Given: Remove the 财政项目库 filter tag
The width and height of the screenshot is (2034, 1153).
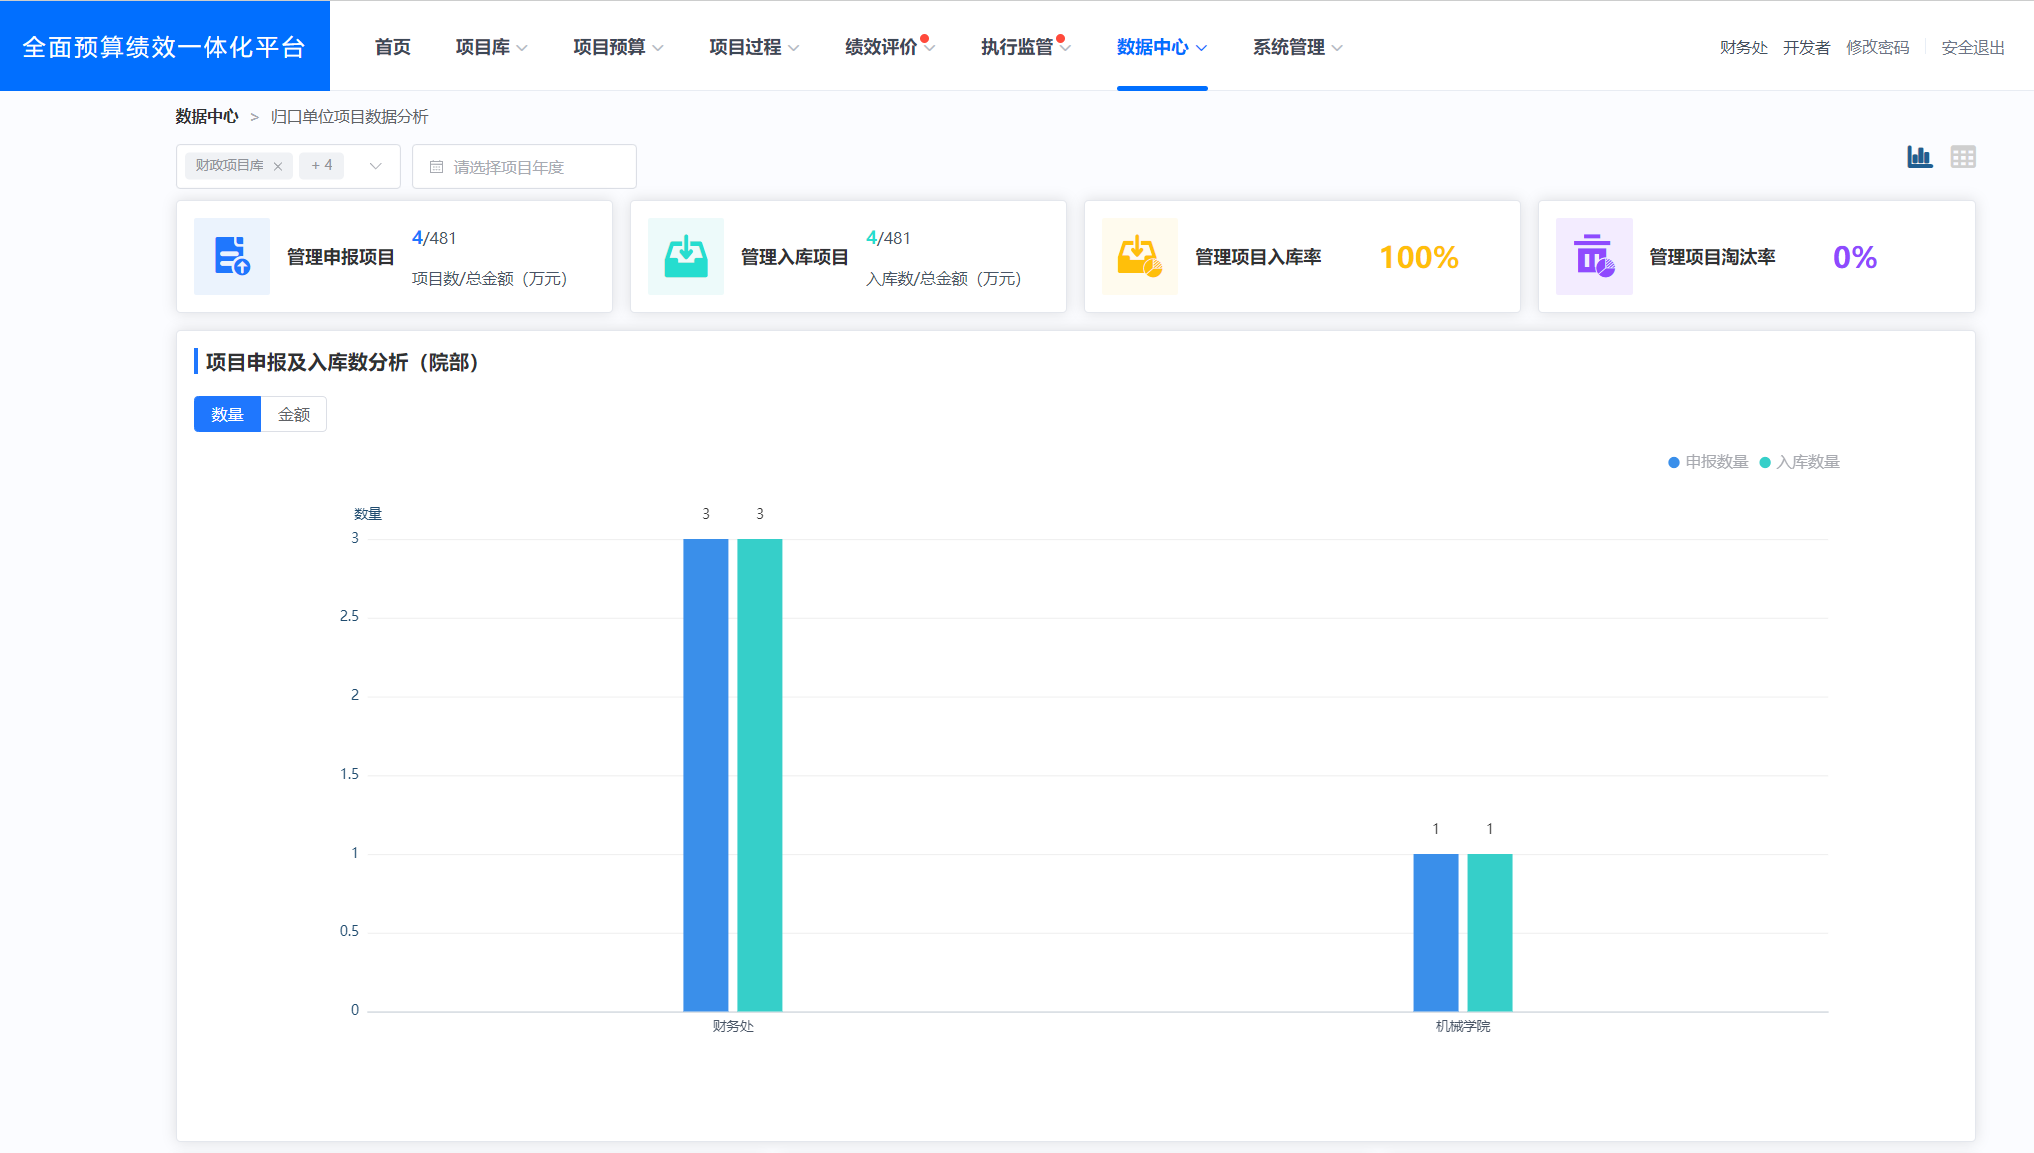Looking at the screenshot, I should tap(279, 166).
